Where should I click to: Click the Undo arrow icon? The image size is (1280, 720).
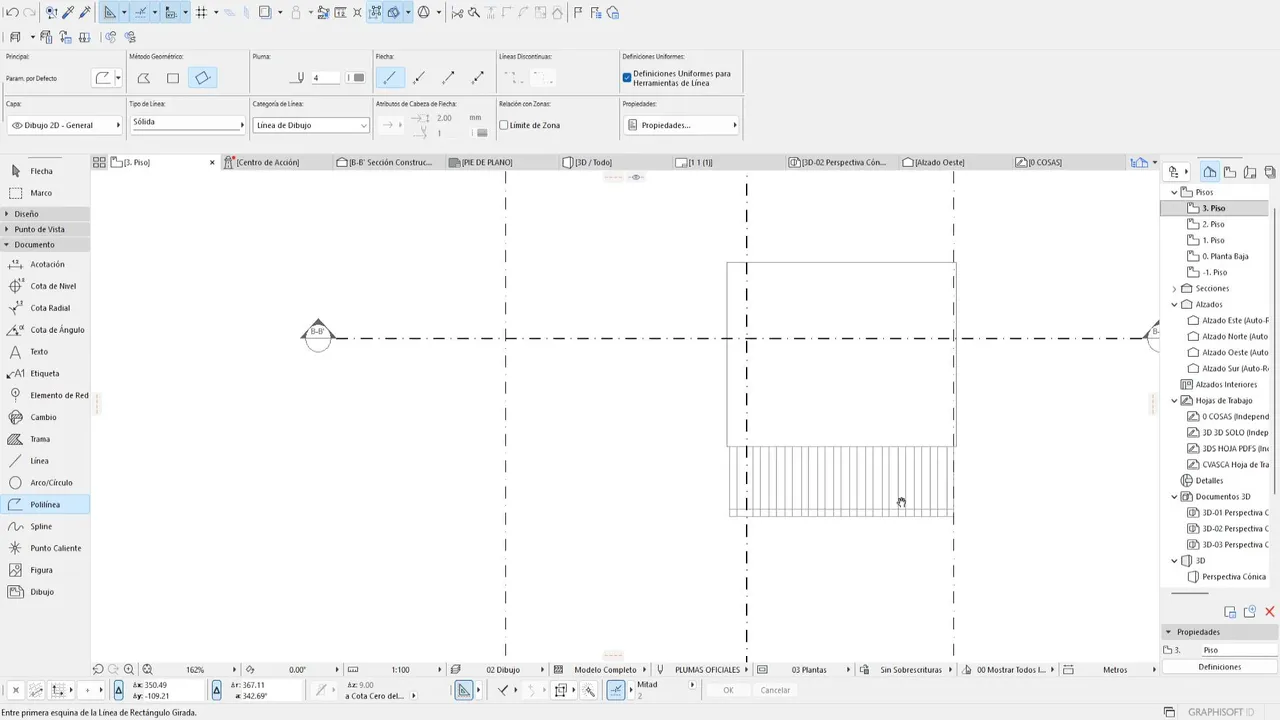tap(12, 13)
